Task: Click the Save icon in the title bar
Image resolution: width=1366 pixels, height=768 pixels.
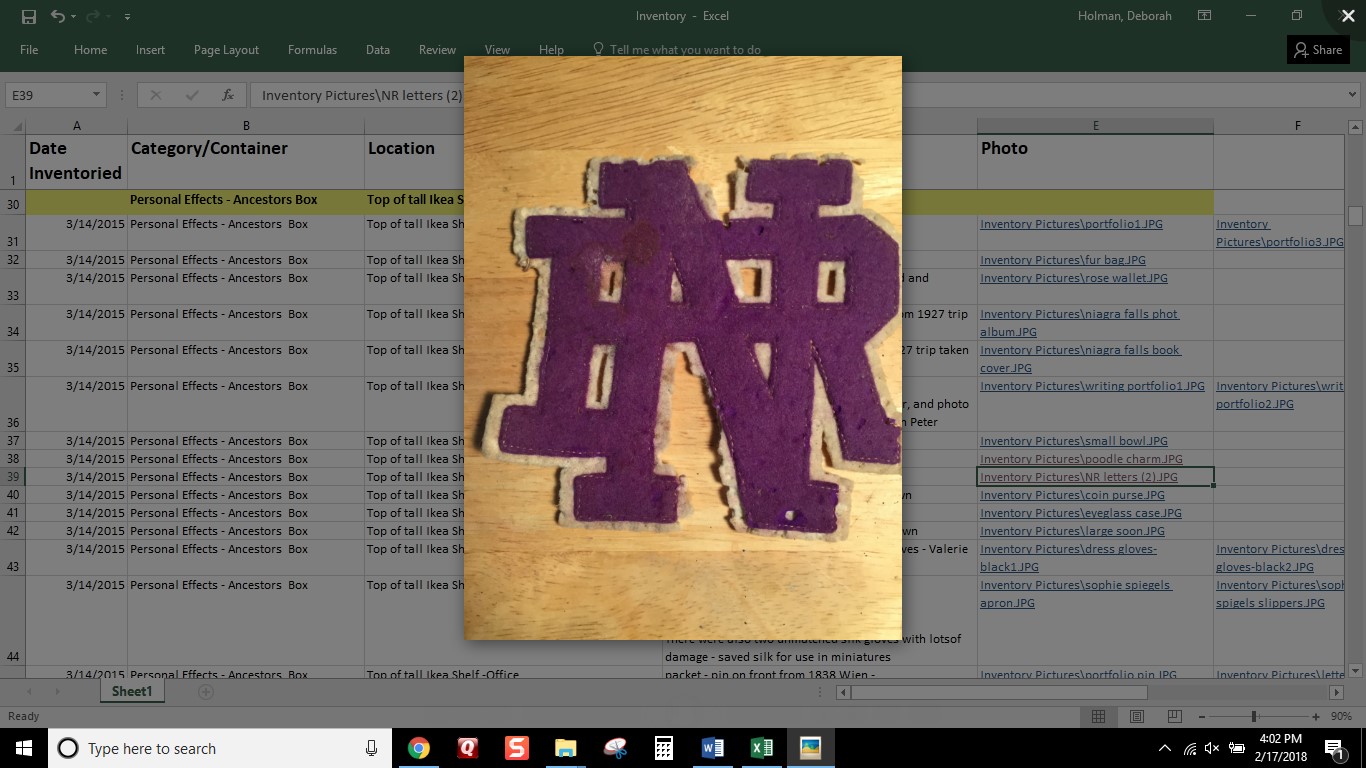Action: click(x=28, y=16)
